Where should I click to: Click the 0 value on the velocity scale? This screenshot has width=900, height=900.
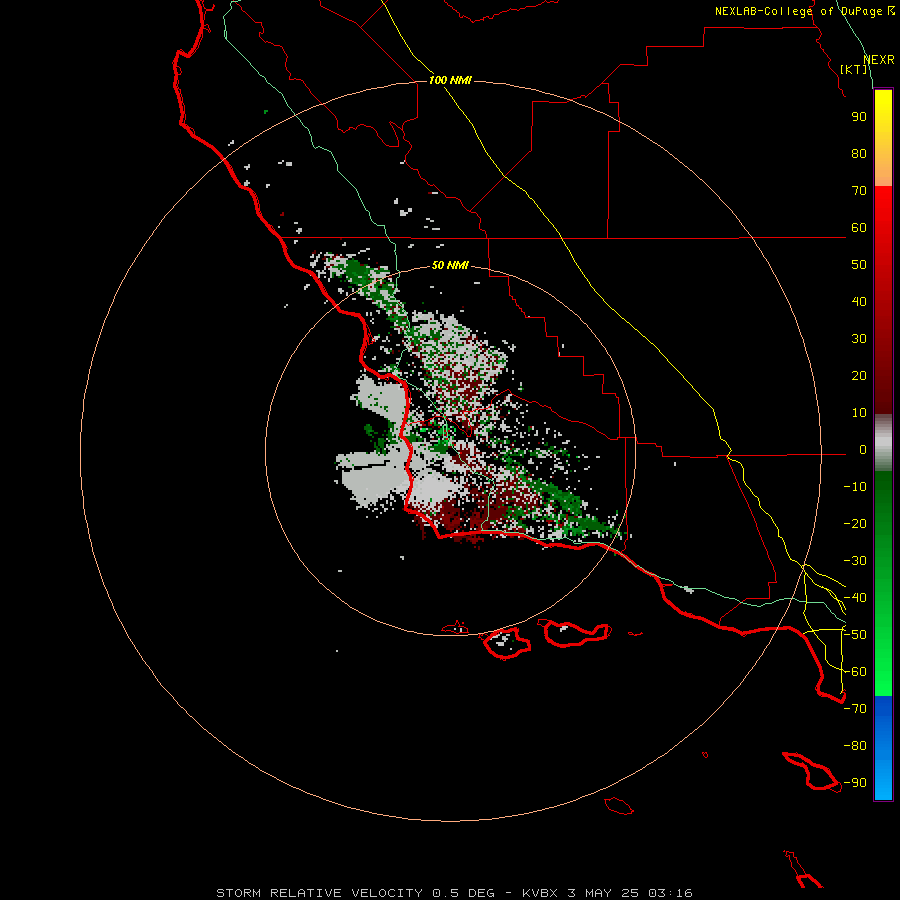pyautogui.click(x=863, y=450)
